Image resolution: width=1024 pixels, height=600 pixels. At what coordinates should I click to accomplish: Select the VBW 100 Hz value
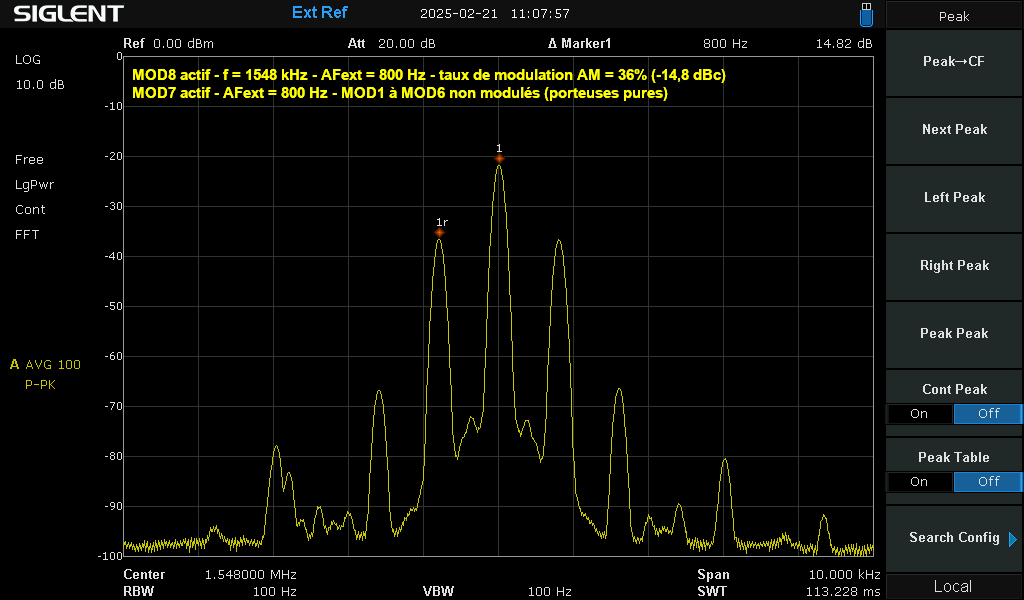point(549,592)
